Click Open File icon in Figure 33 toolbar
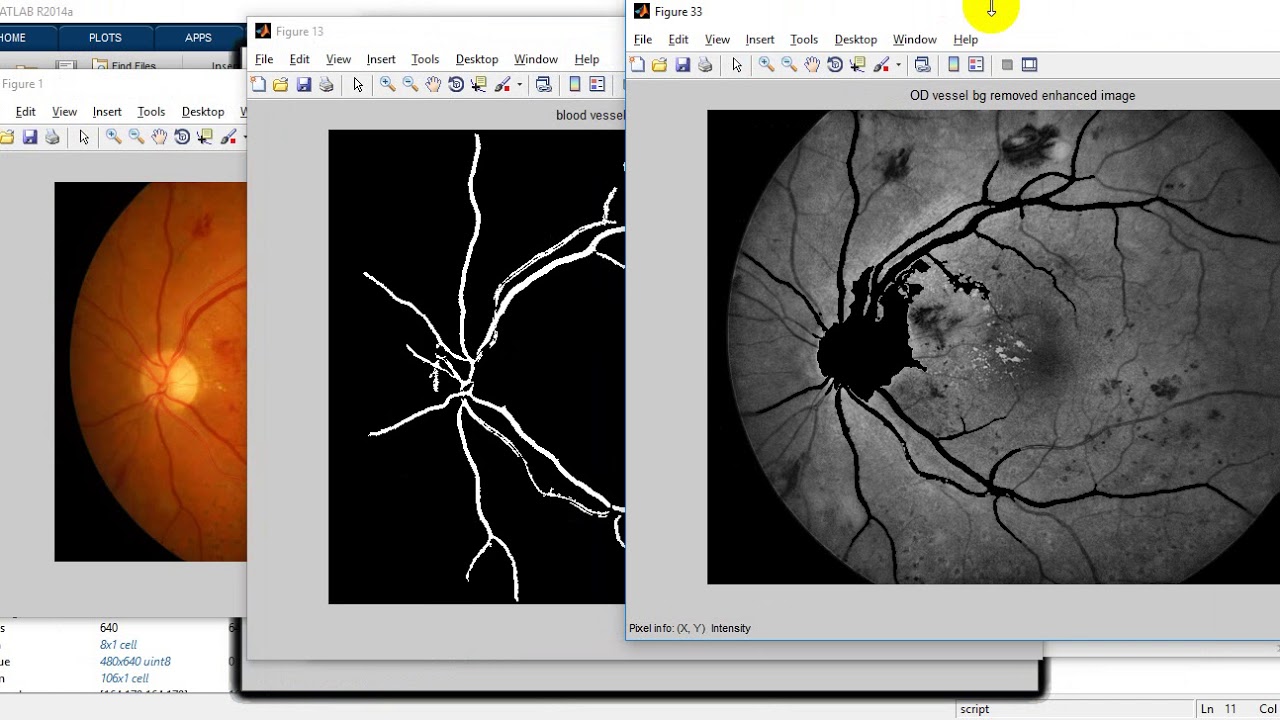The image size is (1280, 720). click(659, 65)
